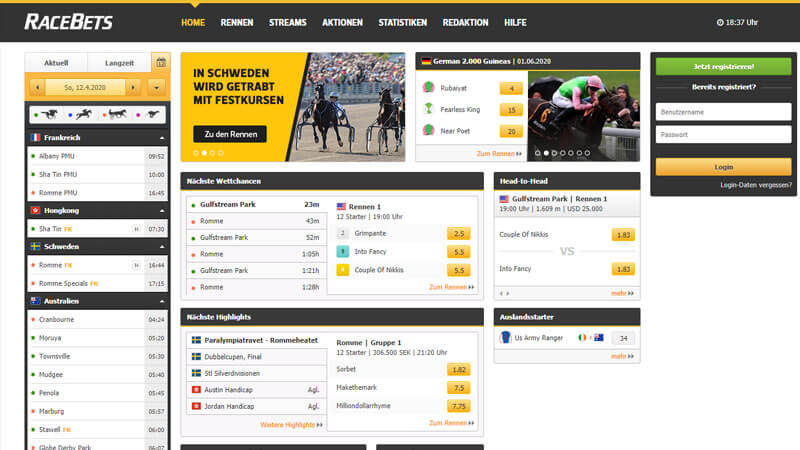Click Zu den Rennen banner button
The height and width of the screenshot is (450, 800).
pyautogui.click(x=230, y=134)
